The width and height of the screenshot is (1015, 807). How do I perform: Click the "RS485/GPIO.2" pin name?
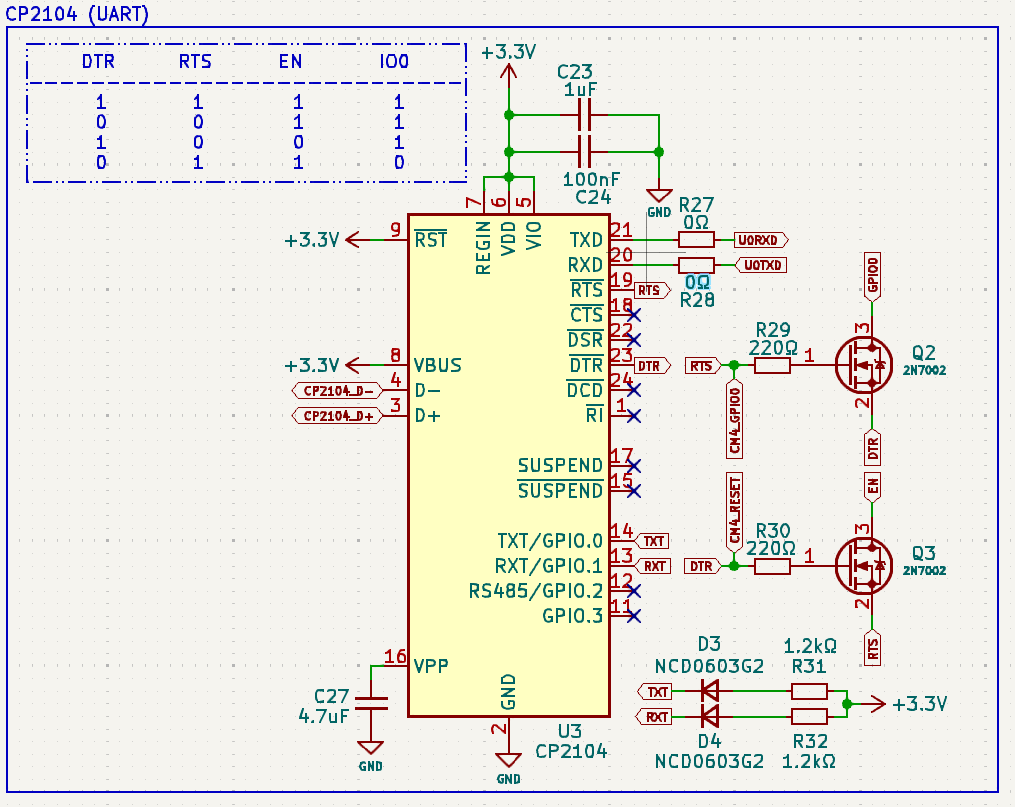[x=536, y=591]
